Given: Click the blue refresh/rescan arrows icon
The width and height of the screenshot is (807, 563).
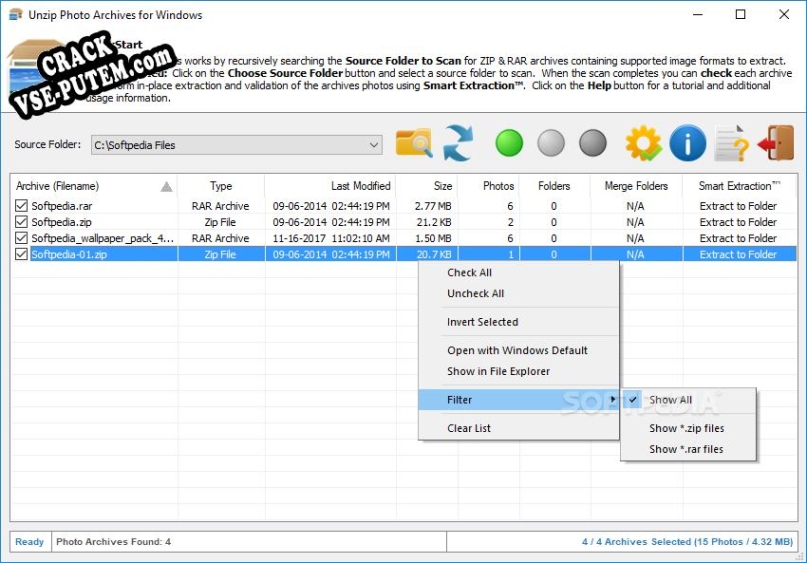Looking at the screenshot, I should coord(458,144).
